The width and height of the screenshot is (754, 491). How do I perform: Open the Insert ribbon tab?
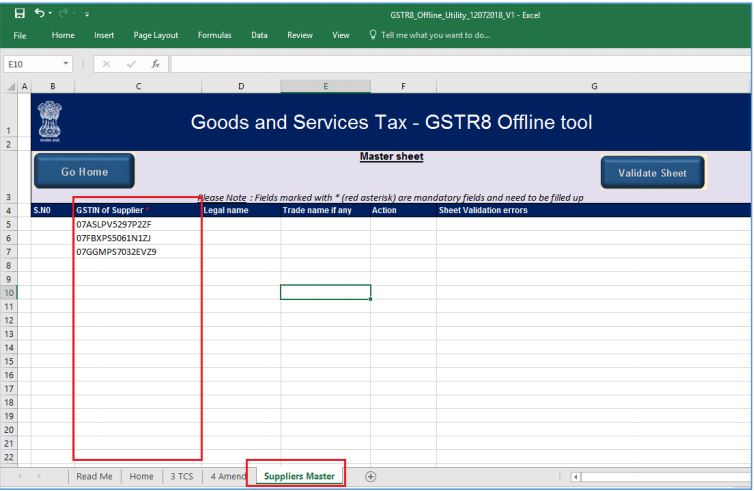pyautogui.click(x=104, y=35)
